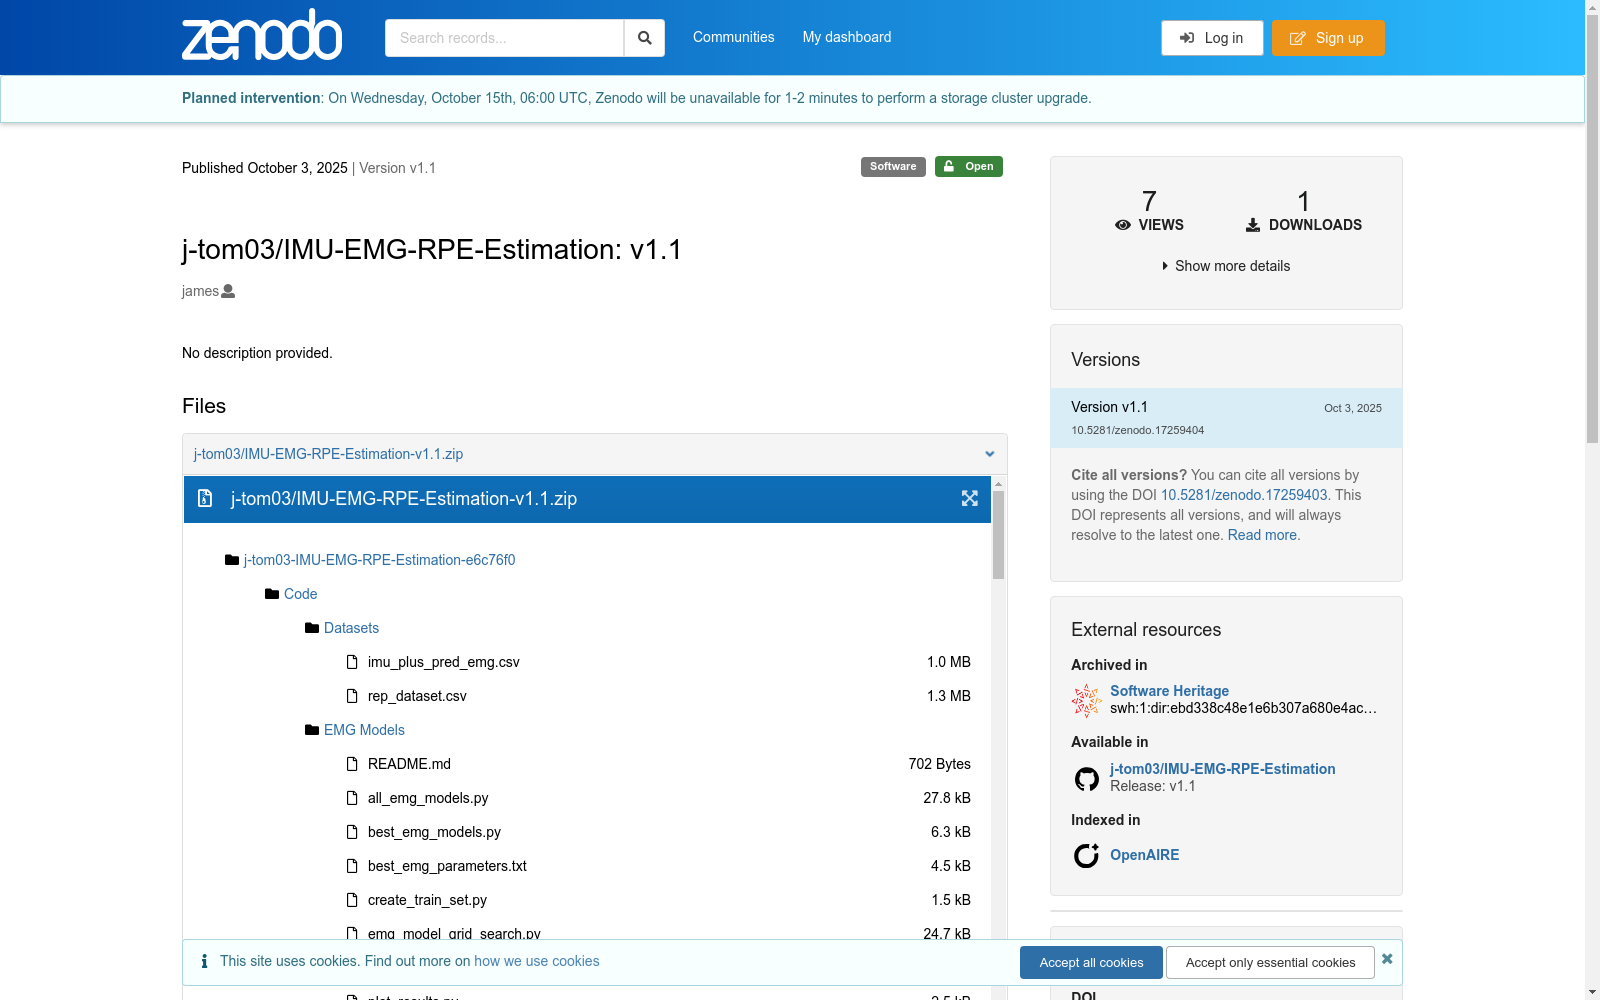Accept only essential cookies

[1270, 962]
